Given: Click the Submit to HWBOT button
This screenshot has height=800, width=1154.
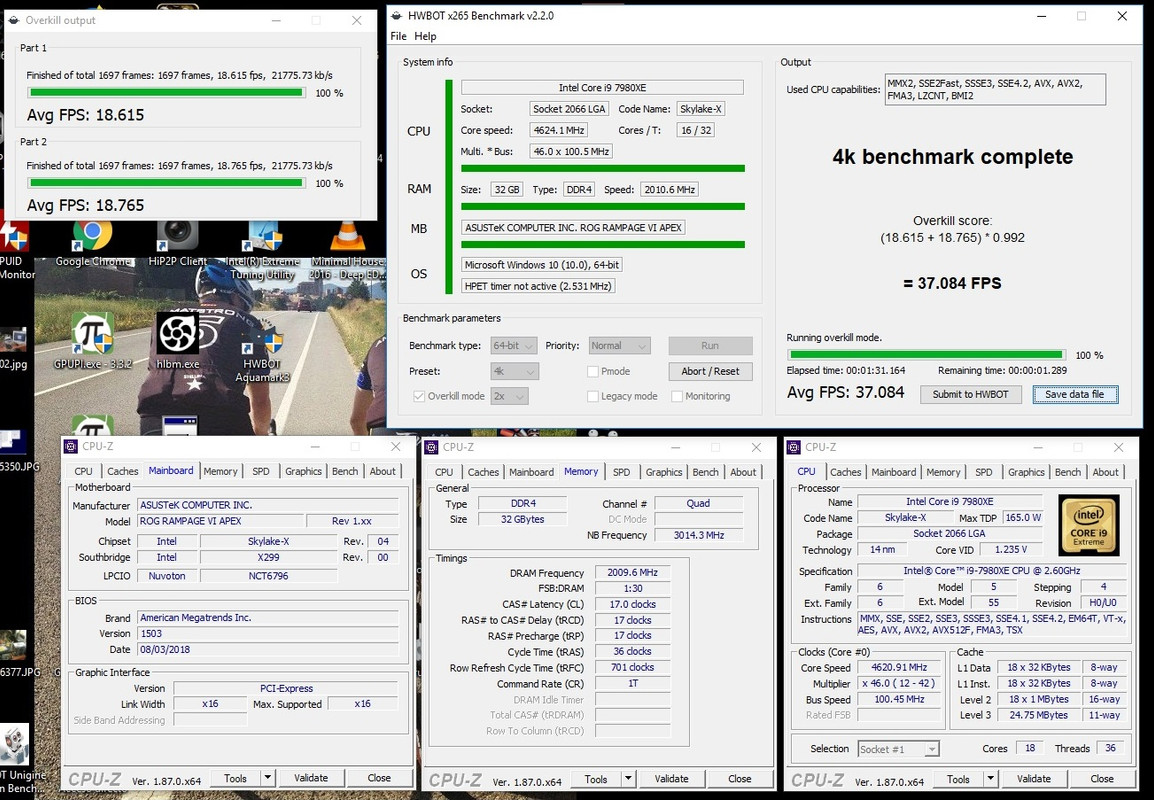Looking at the screenshot, I should click(971, 394).
